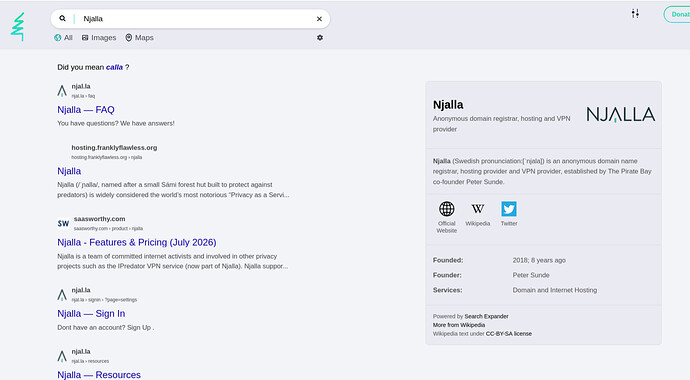
Task: Open the Twitter icon in infobox
Action: click(509, 209)
